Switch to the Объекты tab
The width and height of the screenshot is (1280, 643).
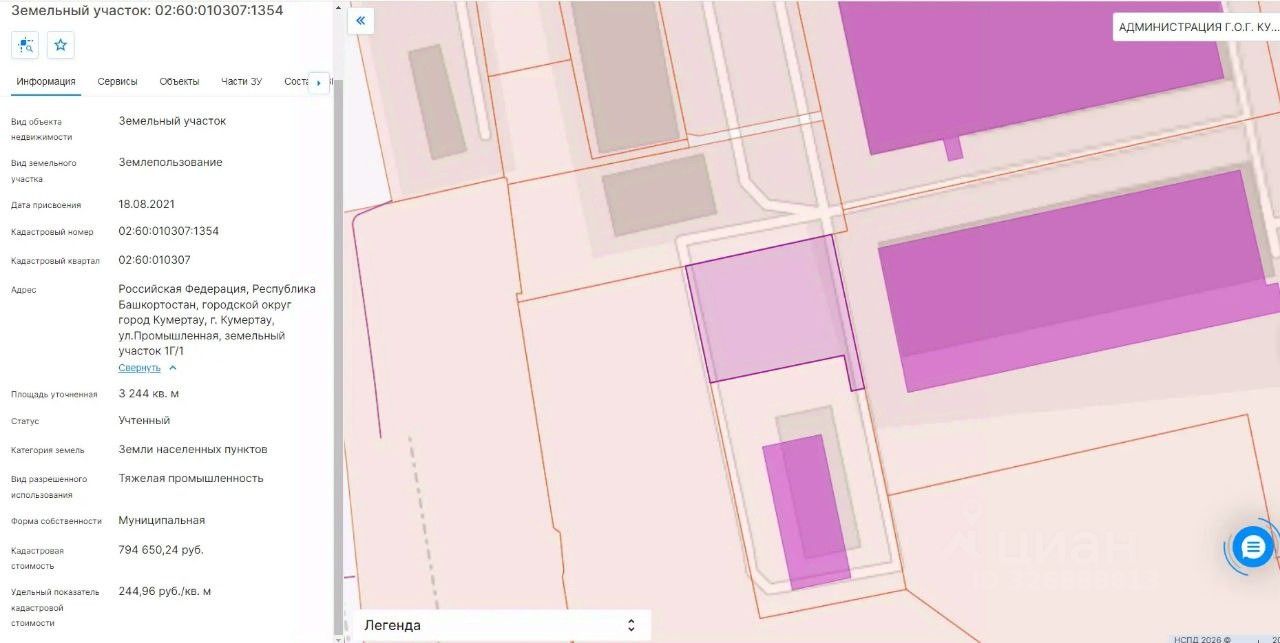(x=179, y=81)
